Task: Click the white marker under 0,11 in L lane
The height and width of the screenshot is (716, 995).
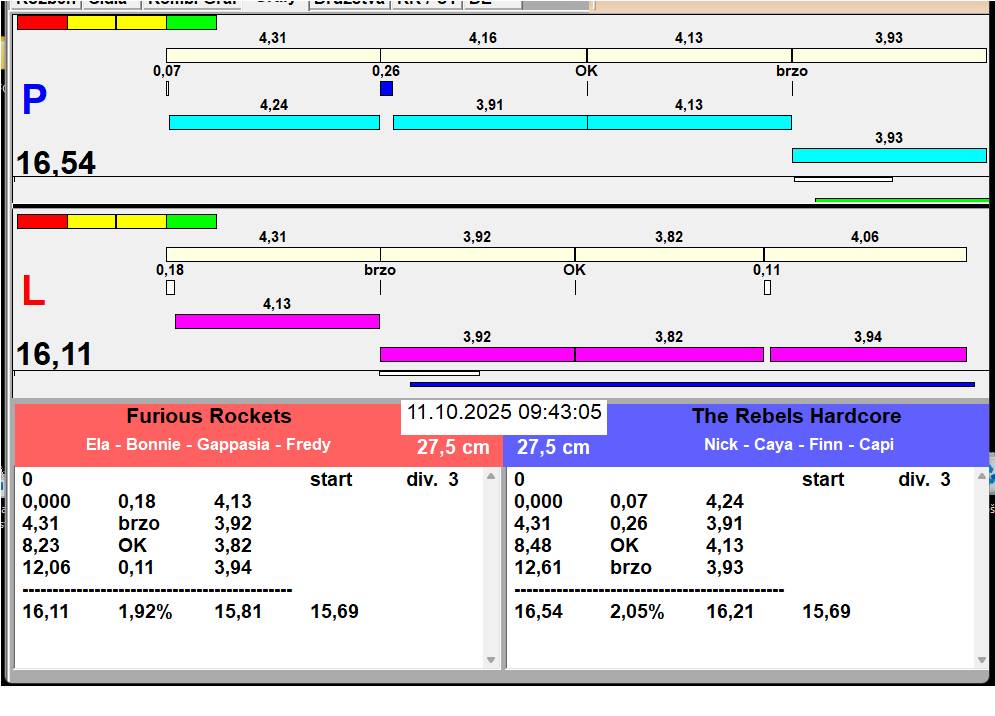Action: (x=767, y=288)
